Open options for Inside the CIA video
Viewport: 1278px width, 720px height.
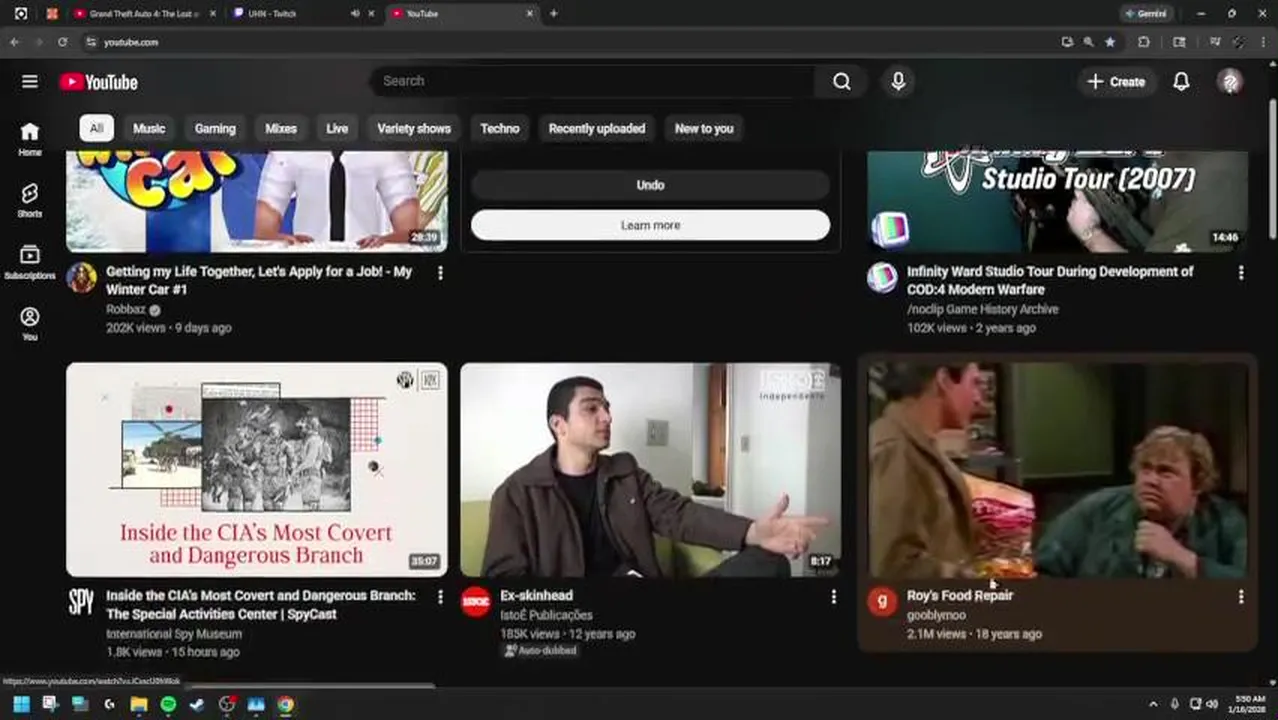(x=440, y=596)
